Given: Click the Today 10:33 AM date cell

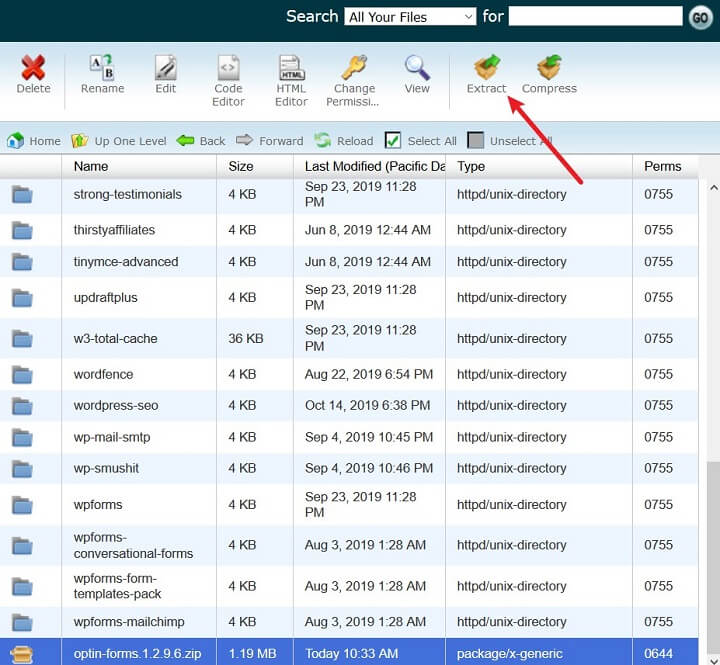Looking at the screenshot, I should click(x=352, y=654).
